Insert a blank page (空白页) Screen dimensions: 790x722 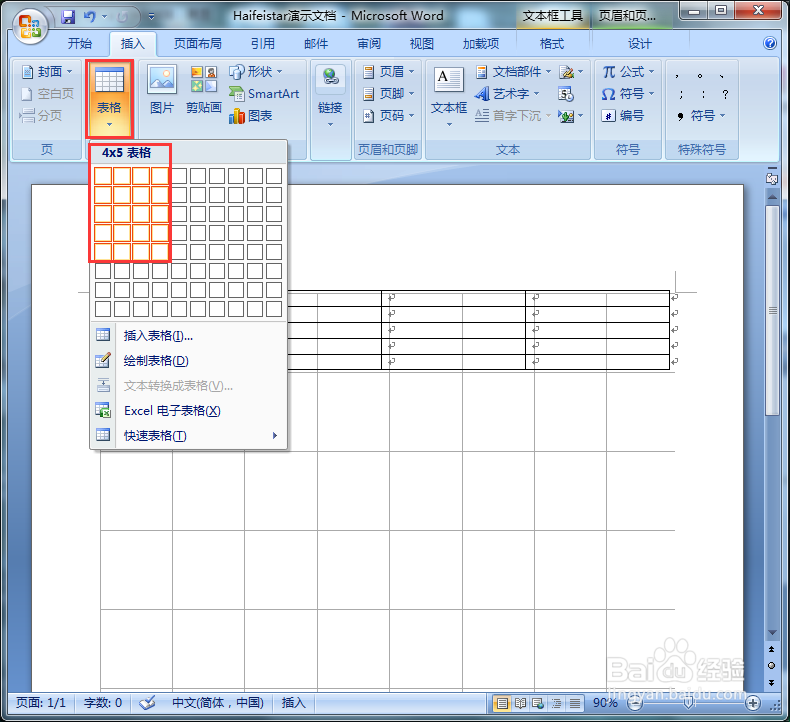coord(47,94)
